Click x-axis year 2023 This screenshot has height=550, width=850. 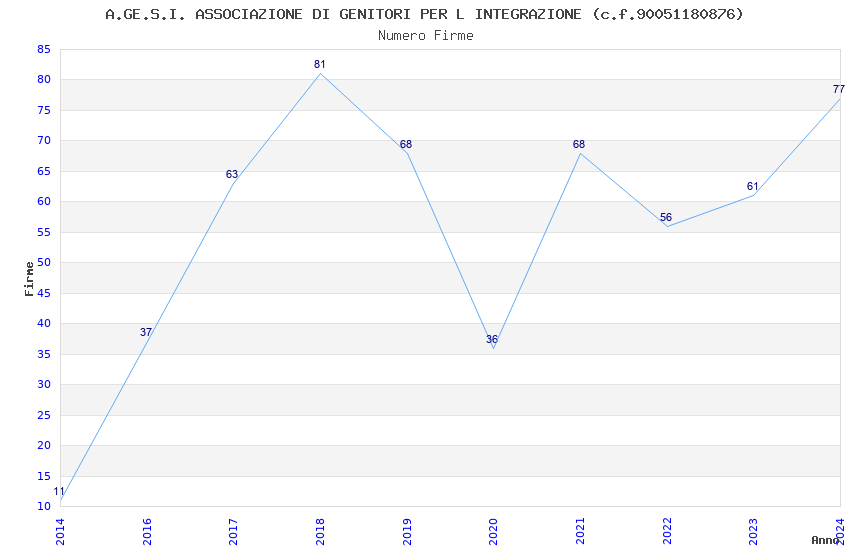click(754, 532)
